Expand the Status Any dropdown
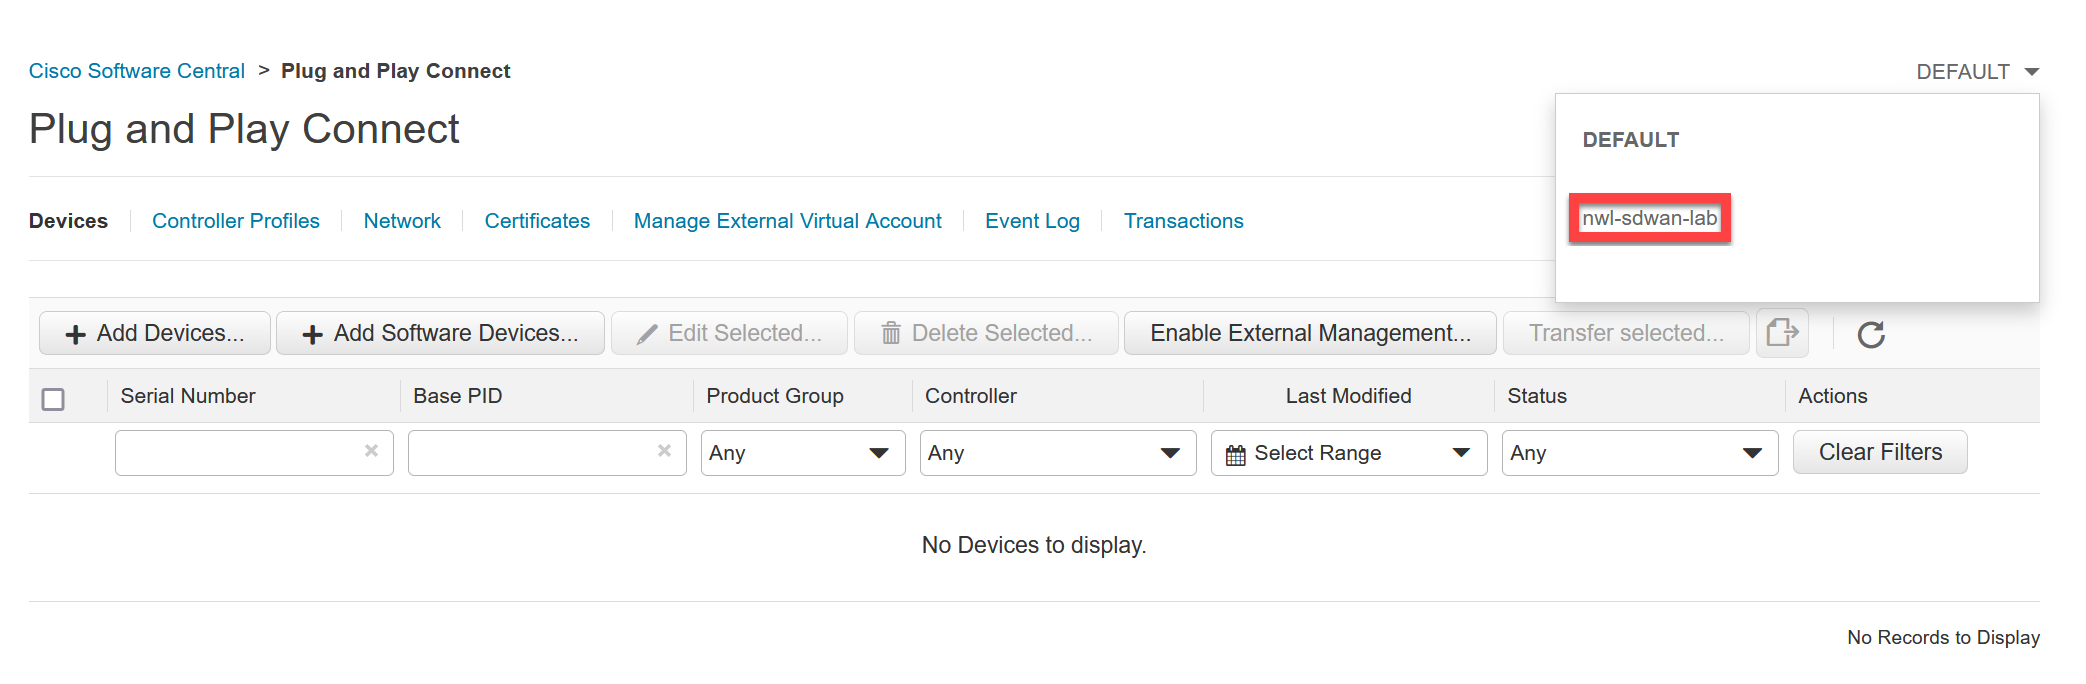 coord(1640,453)
